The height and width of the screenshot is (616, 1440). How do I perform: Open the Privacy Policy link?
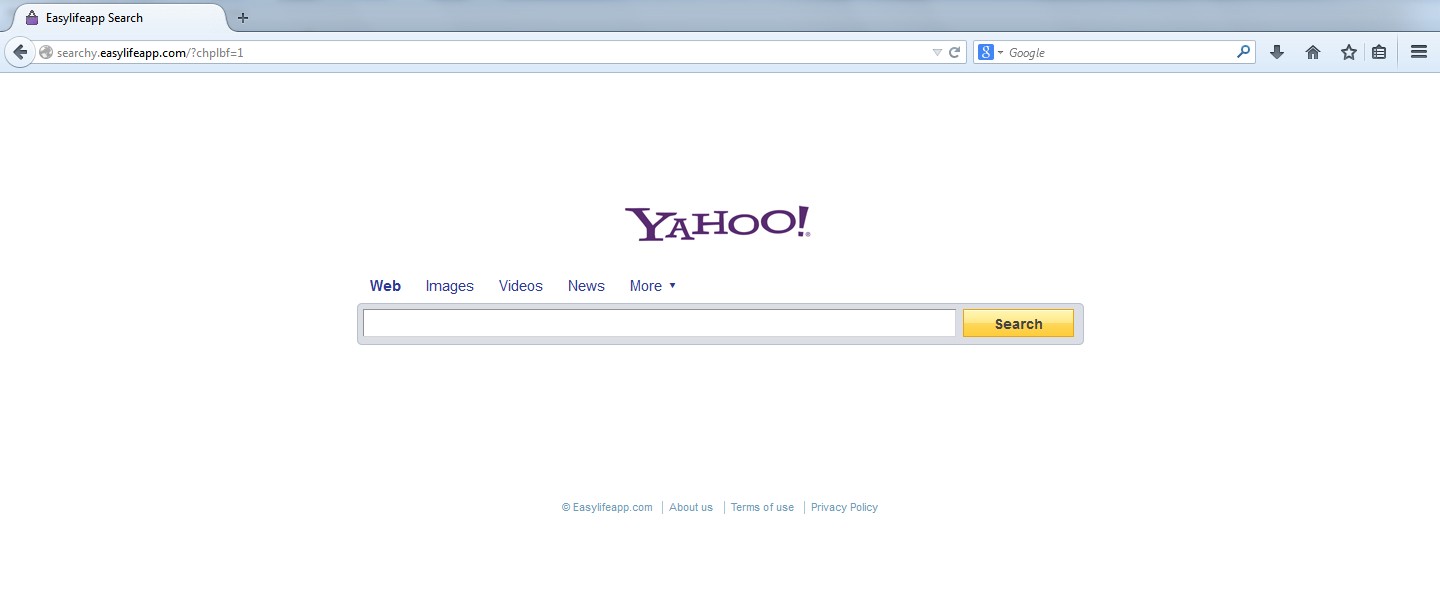(x=844, y=507)
